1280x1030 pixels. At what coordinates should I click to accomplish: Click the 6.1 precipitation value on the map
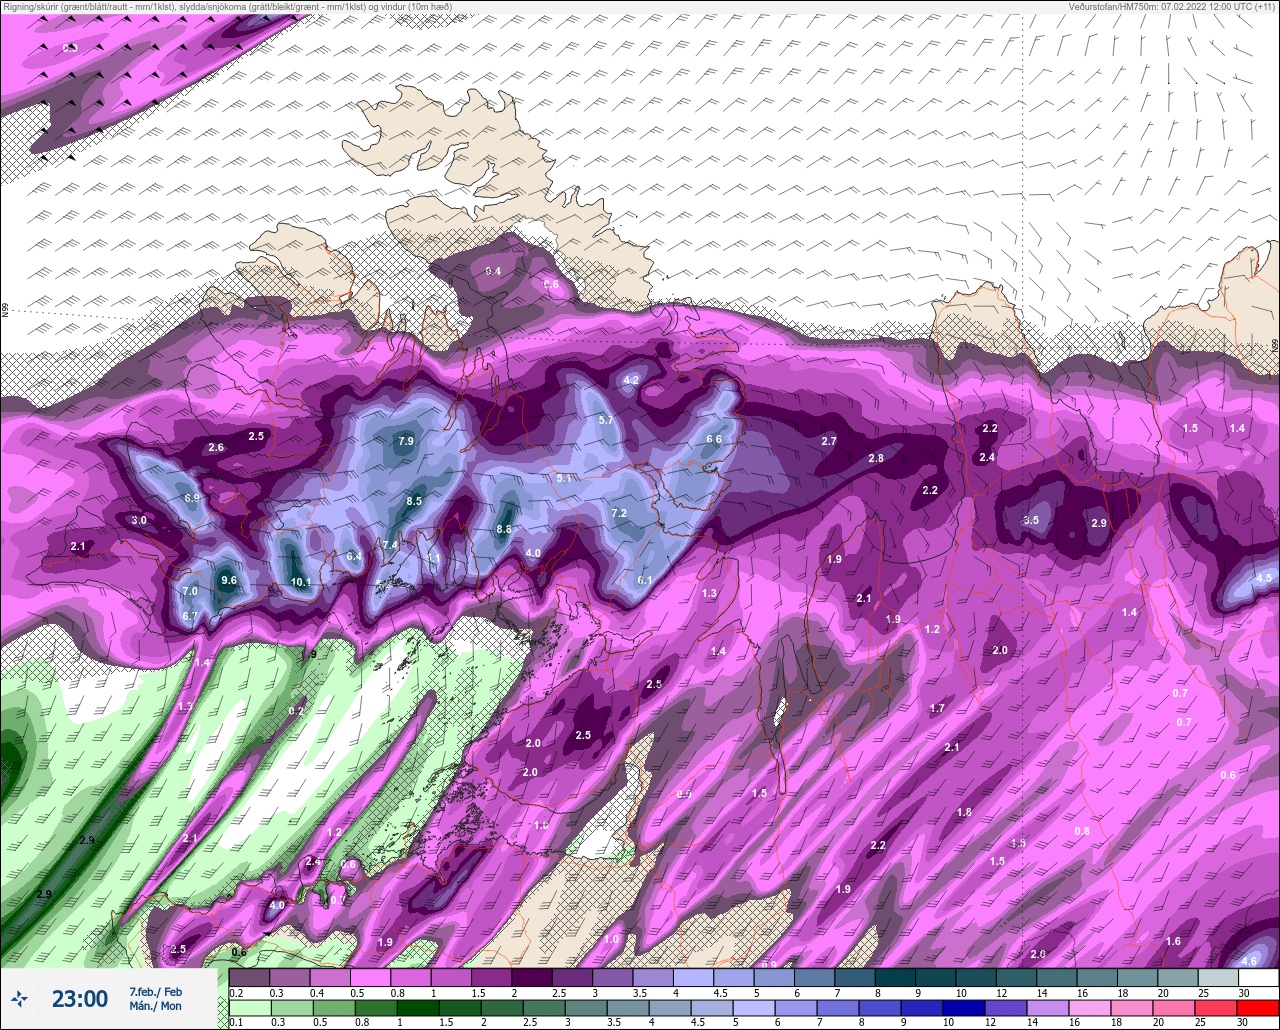[x=645, y=580]
